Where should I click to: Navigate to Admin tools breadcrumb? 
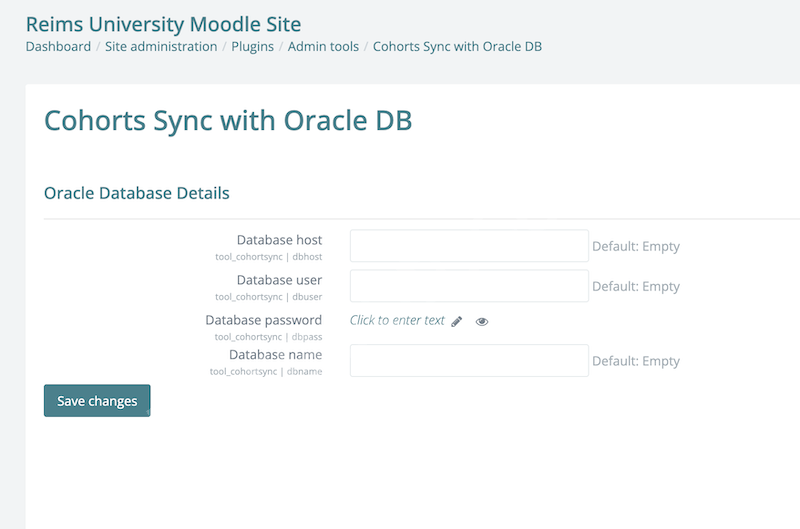pos(323,46)
